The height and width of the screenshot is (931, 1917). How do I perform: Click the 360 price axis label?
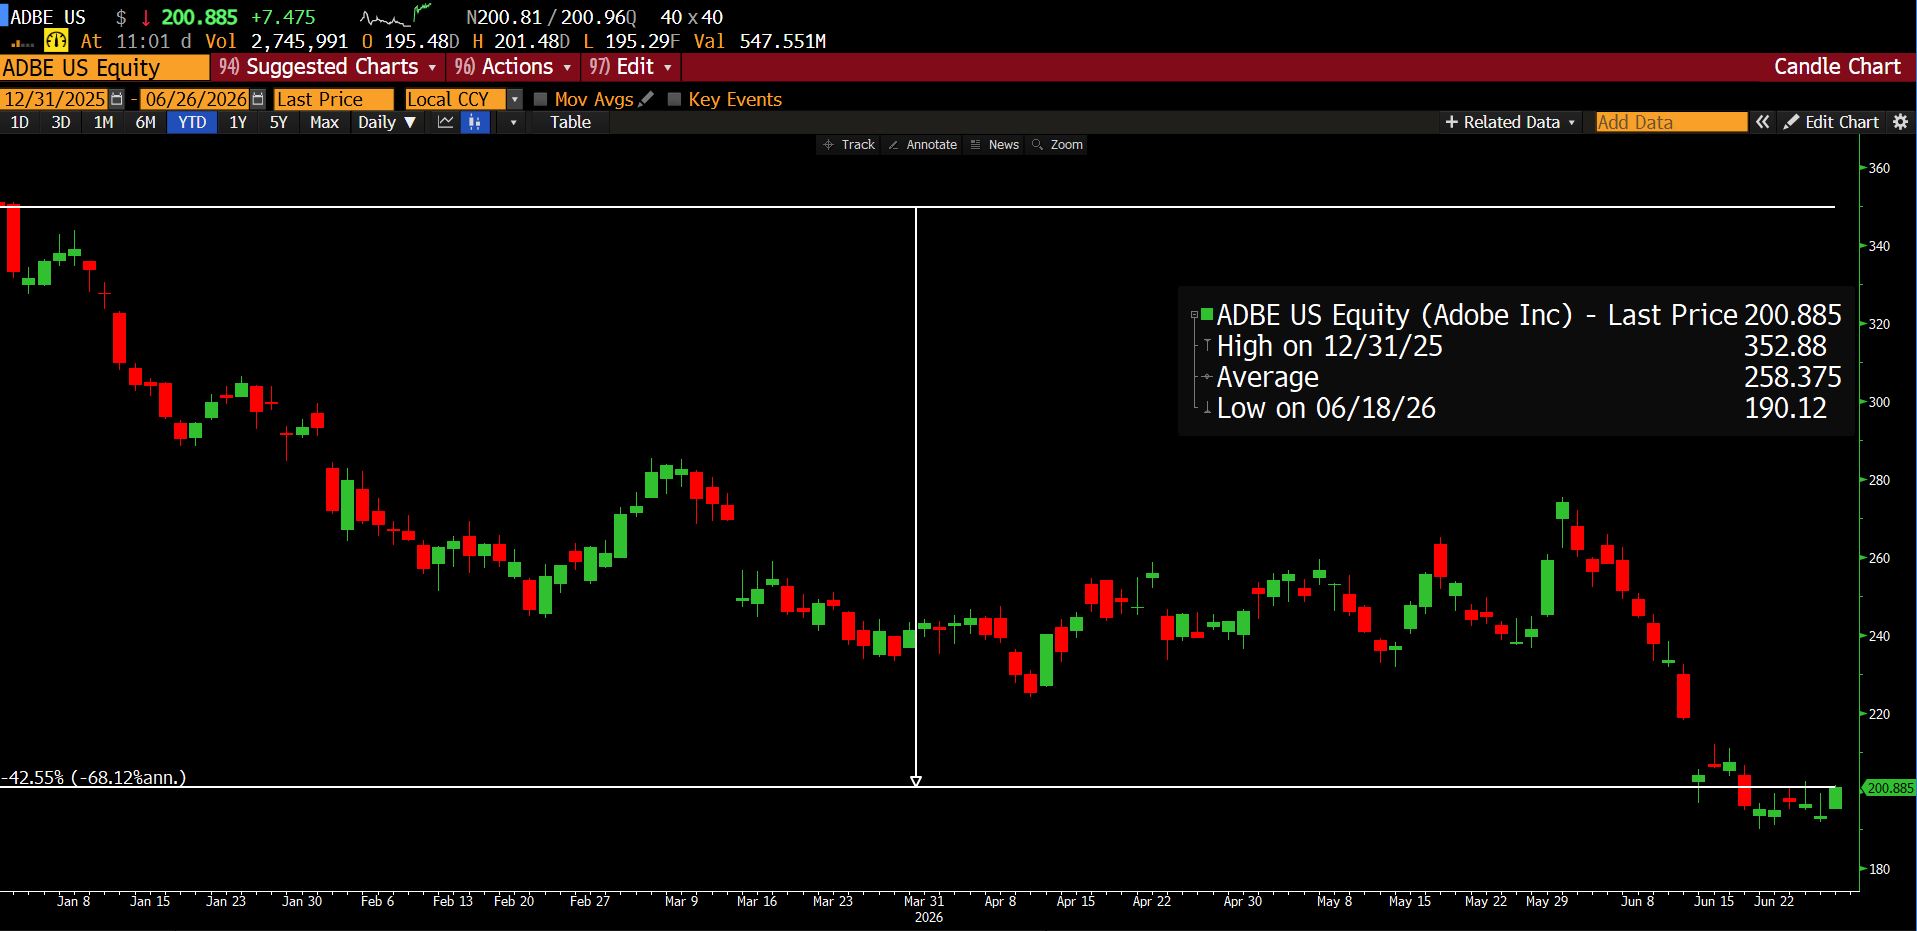pos(1879,168)
